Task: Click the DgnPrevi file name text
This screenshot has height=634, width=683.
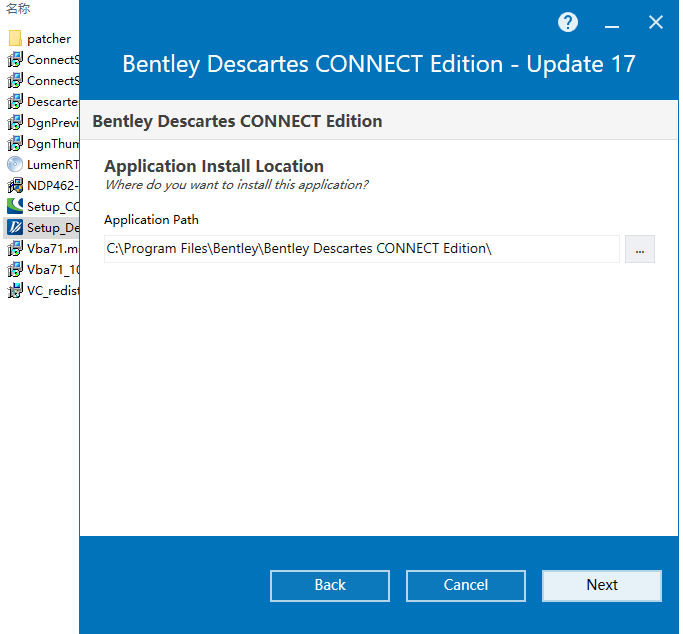Action: (x=53, y=123)
